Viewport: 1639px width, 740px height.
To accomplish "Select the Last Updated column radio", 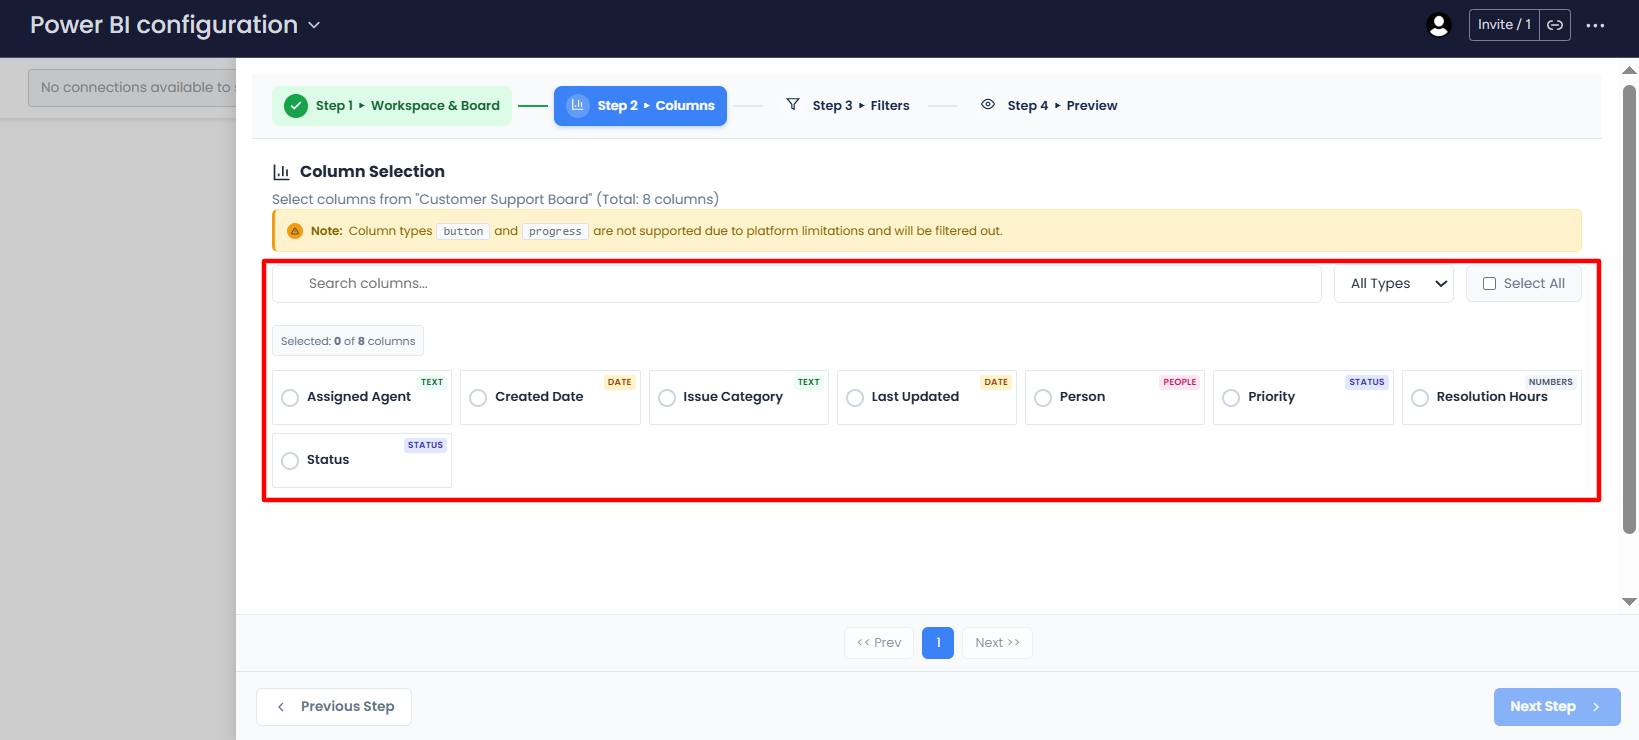I will point(855,398).
